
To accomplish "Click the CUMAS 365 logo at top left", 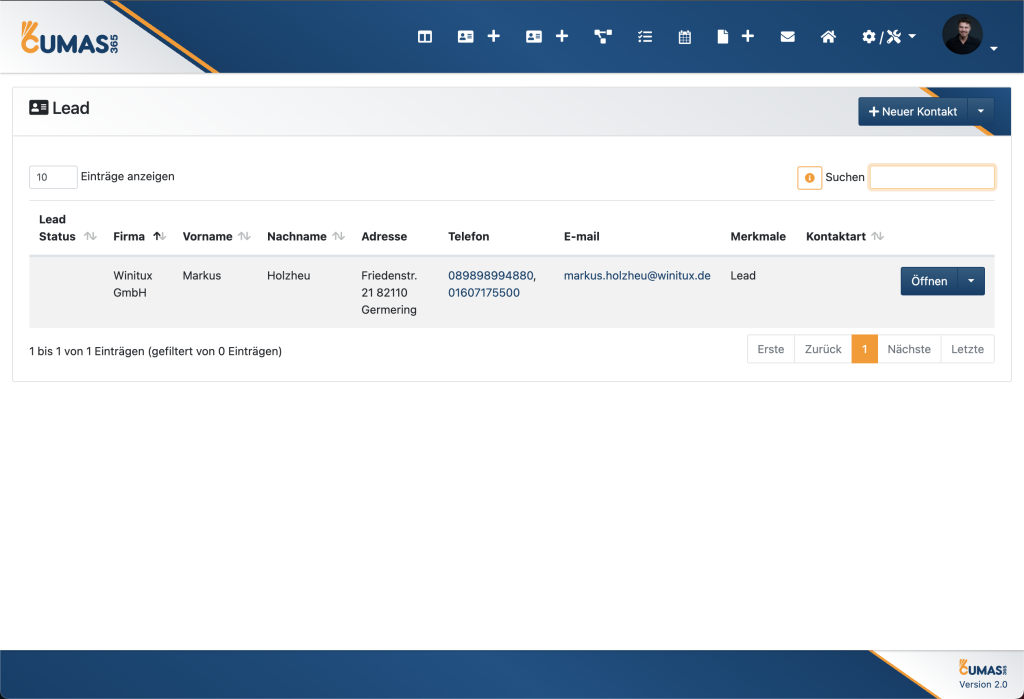I will [x=71, y=38].
